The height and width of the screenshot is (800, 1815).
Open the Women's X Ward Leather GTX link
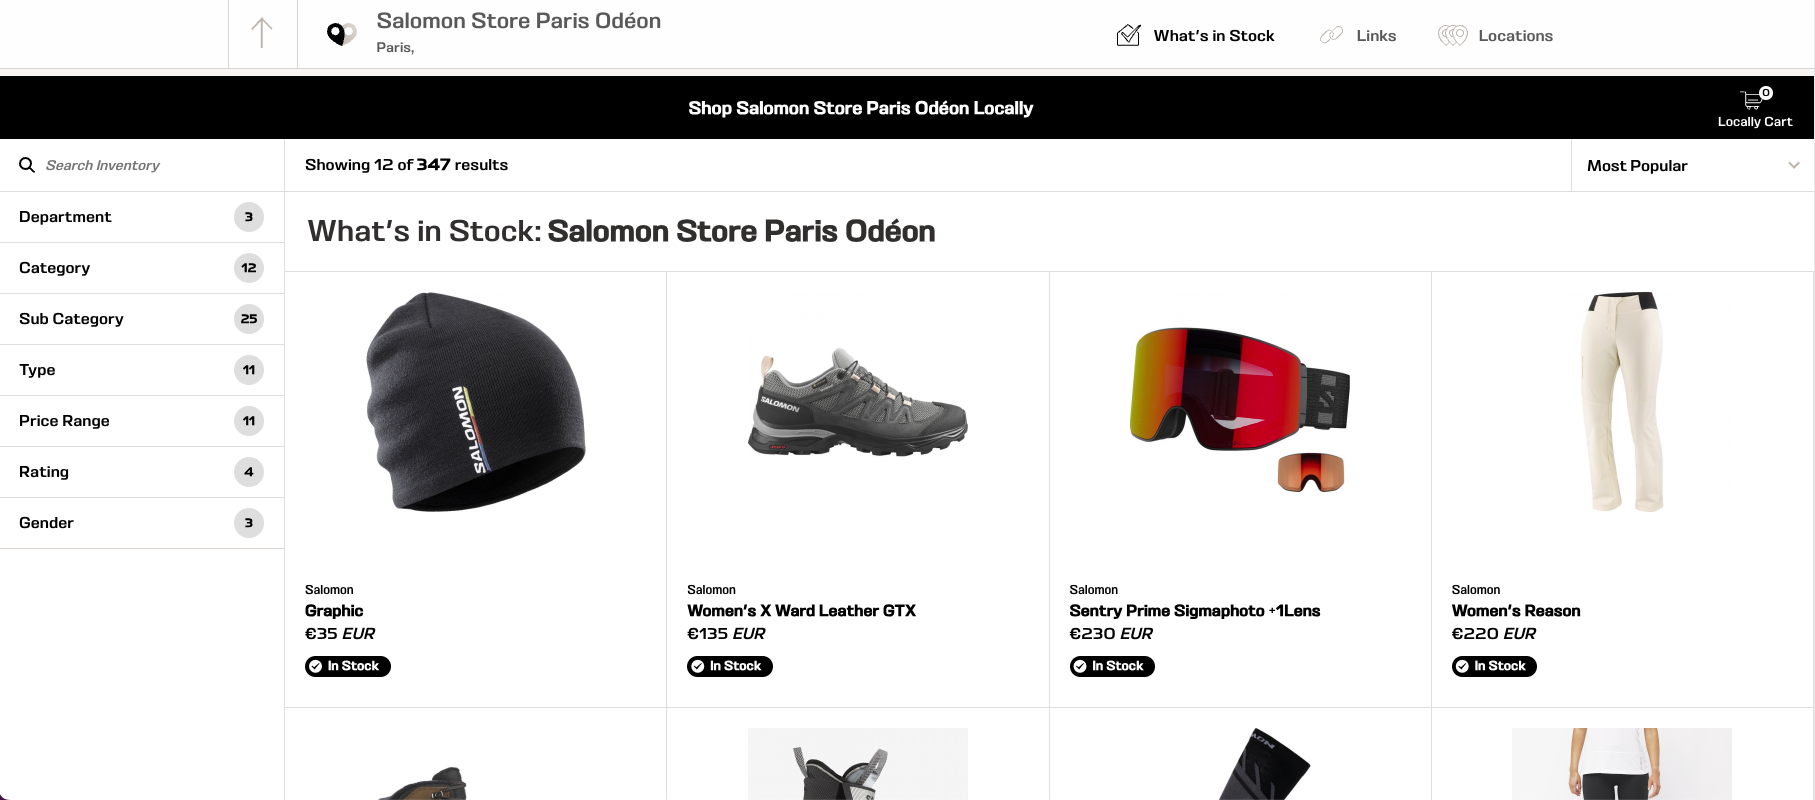tap(801, 611)
